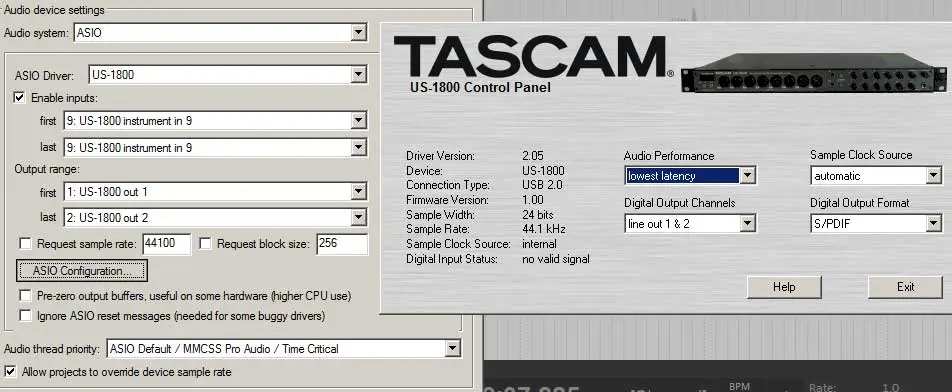
Task: Open last input instrument in 9 dropdown
Action: click(x=359, y=147)
